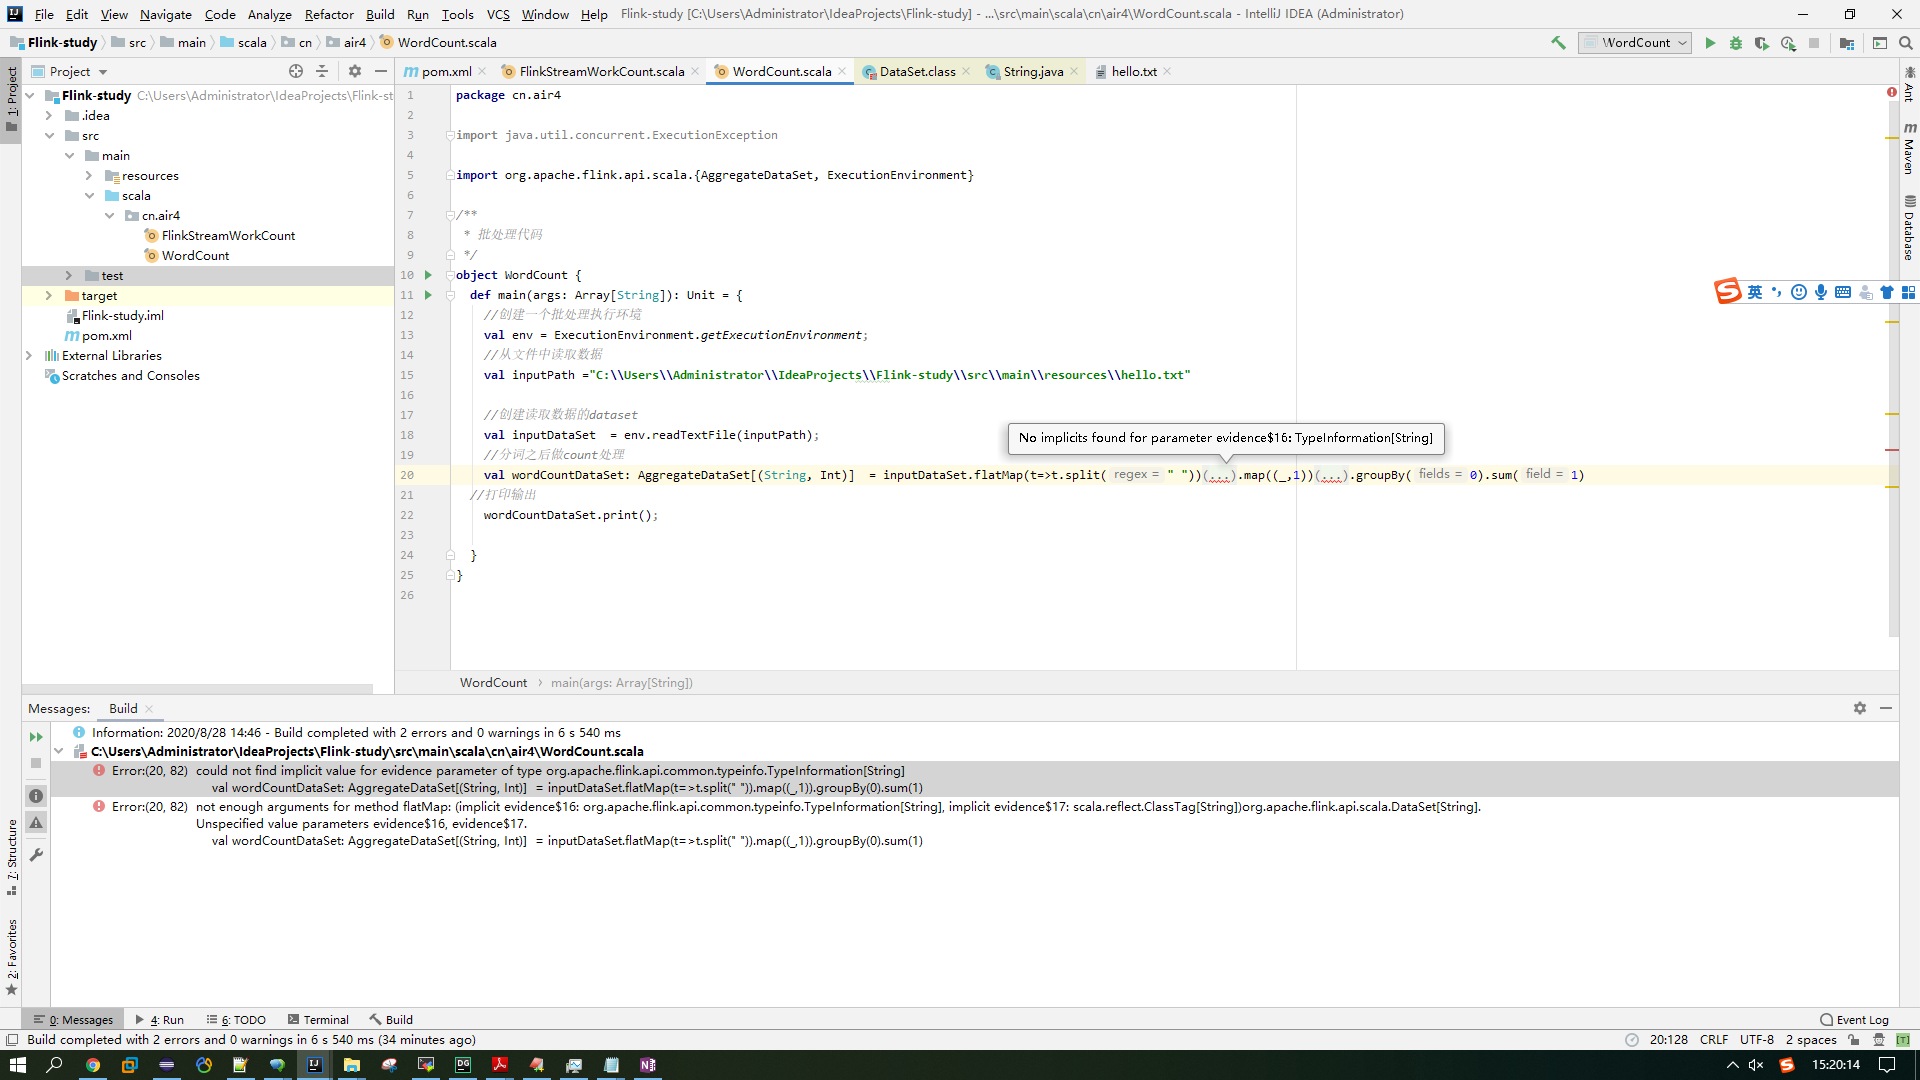Open Messages panel settings gear
Screen dimensions: 1920x1080
(x=1860, y=708)
